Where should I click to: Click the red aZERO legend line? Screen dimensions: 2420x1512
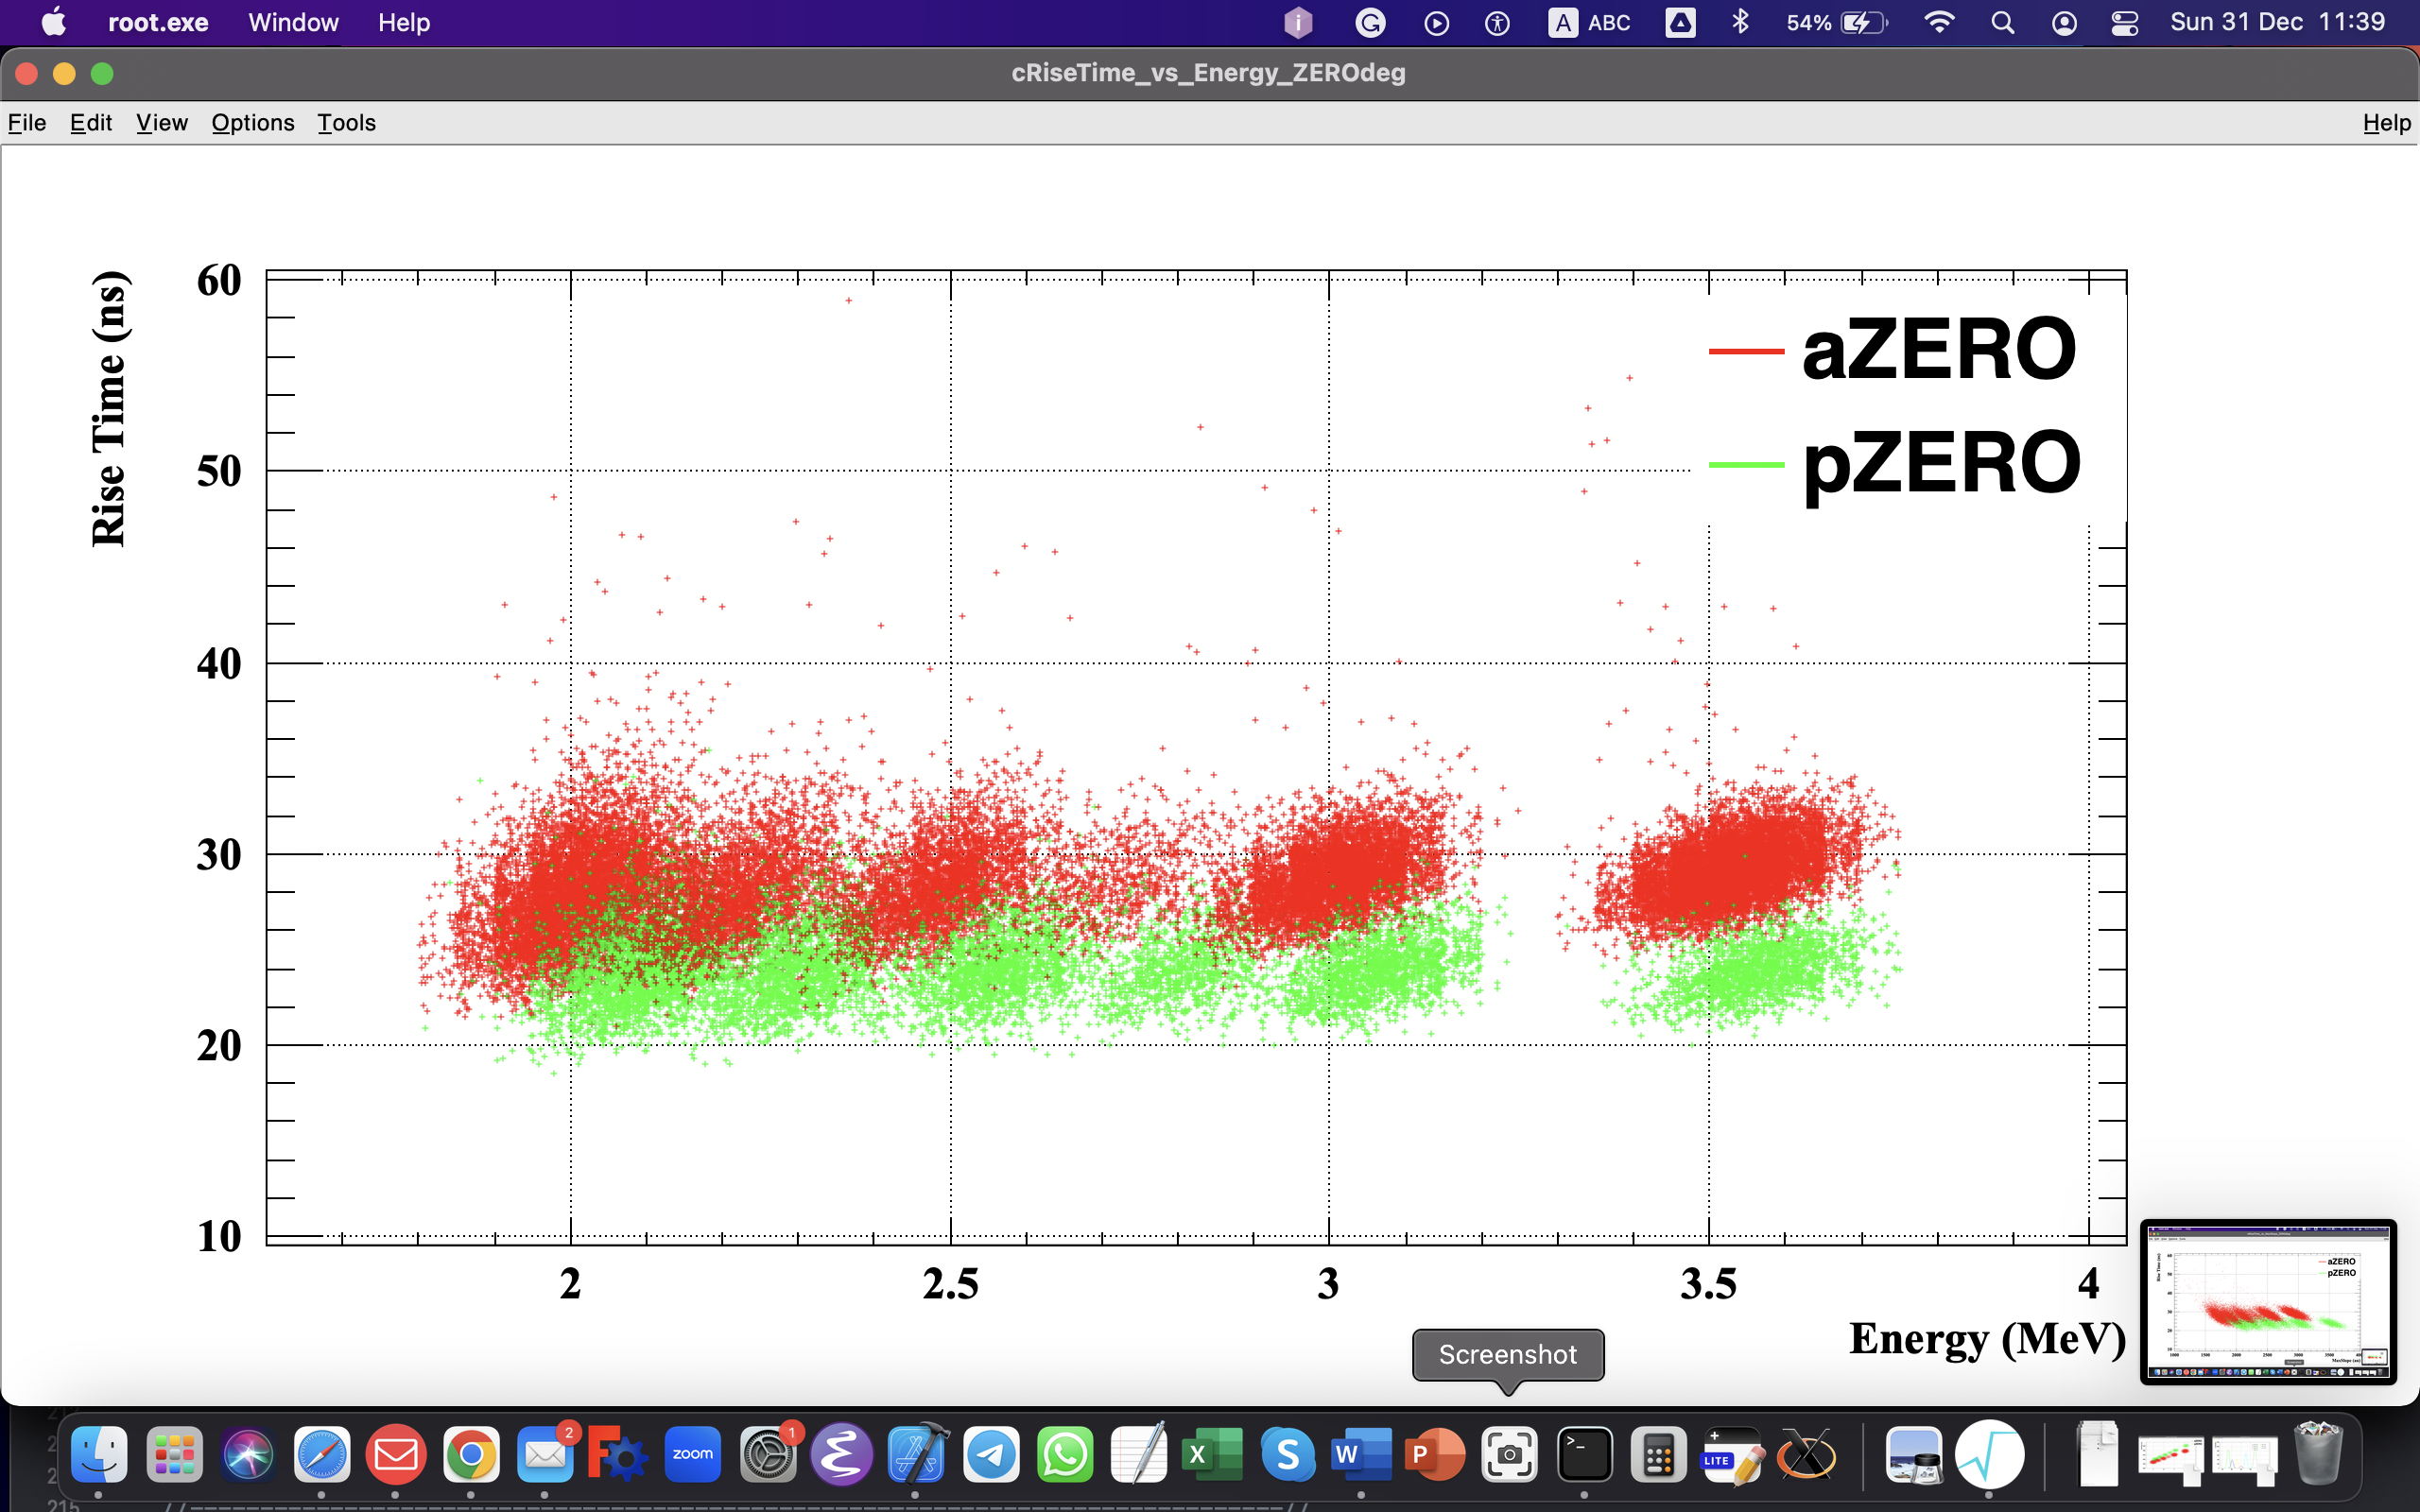coord(1746,351)
